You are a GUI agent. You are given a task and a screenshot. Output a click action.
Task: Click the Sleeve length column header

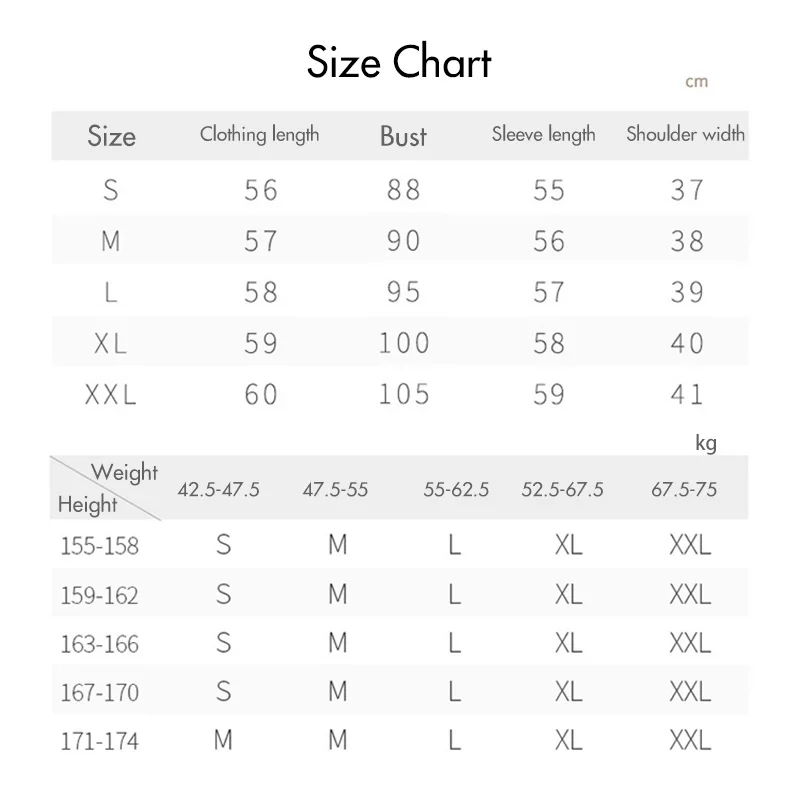[x=543, y=135]
